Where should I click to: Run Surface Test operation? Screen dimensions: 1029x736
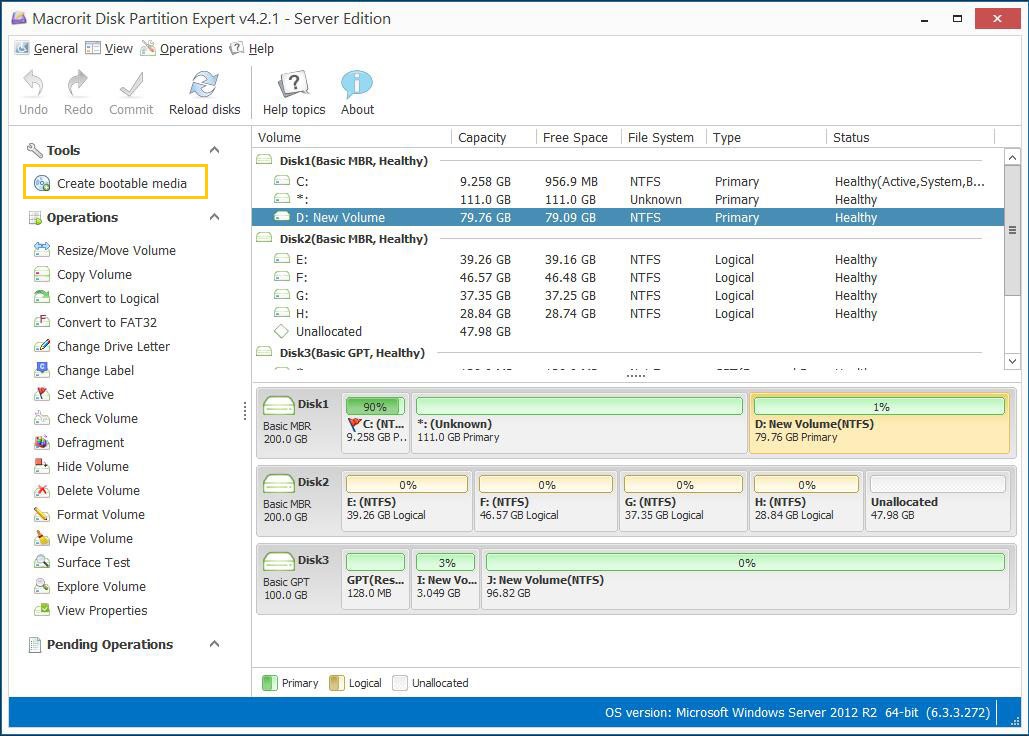pyautogui.click(x=82, y=562)
